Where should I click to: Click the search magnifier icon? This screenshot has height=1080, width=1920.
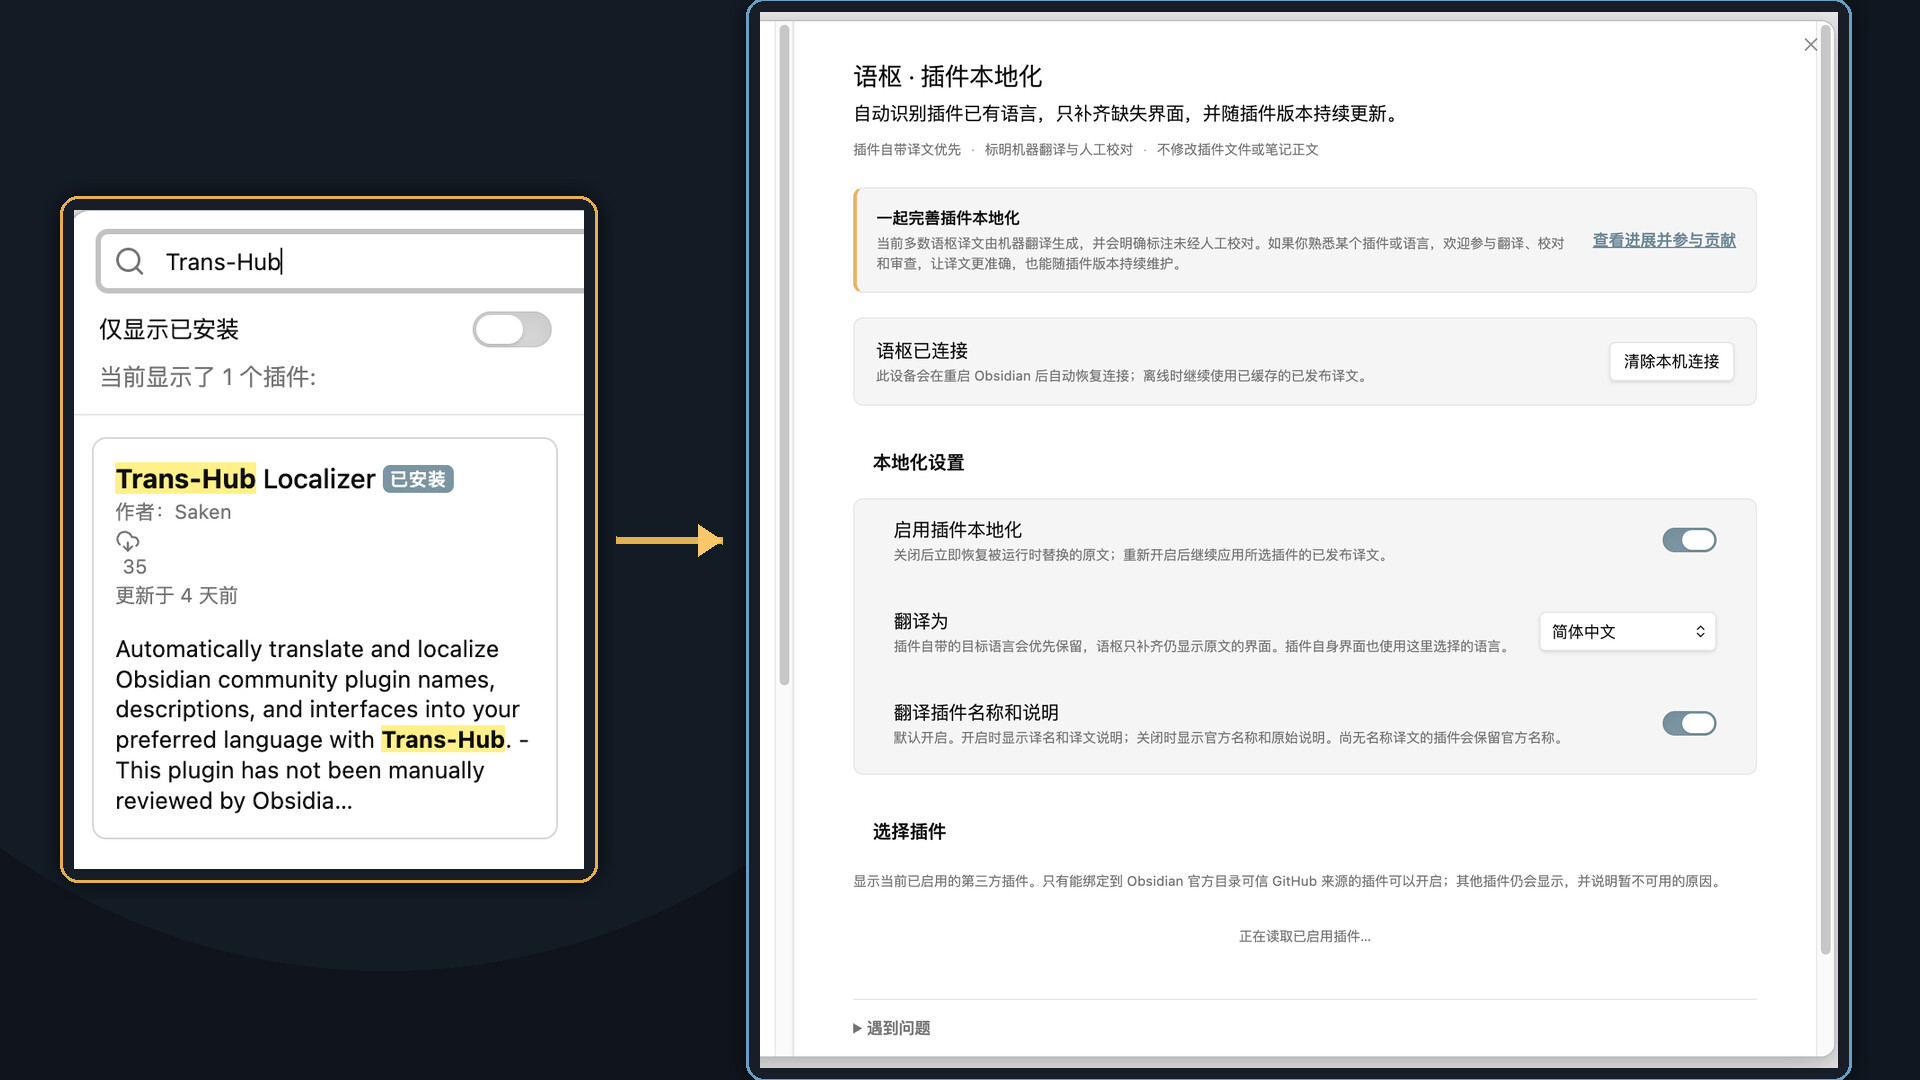point(130,262)
